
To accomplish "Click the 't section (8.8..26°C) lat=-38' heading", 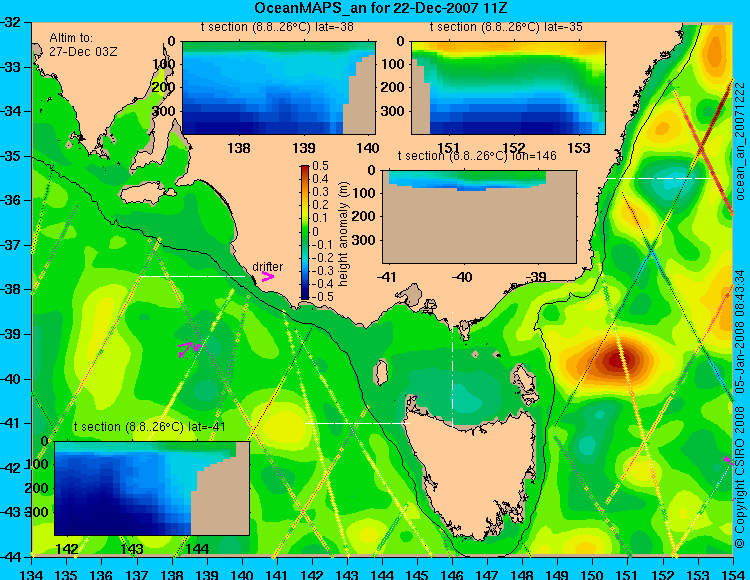I will point(277,27).
